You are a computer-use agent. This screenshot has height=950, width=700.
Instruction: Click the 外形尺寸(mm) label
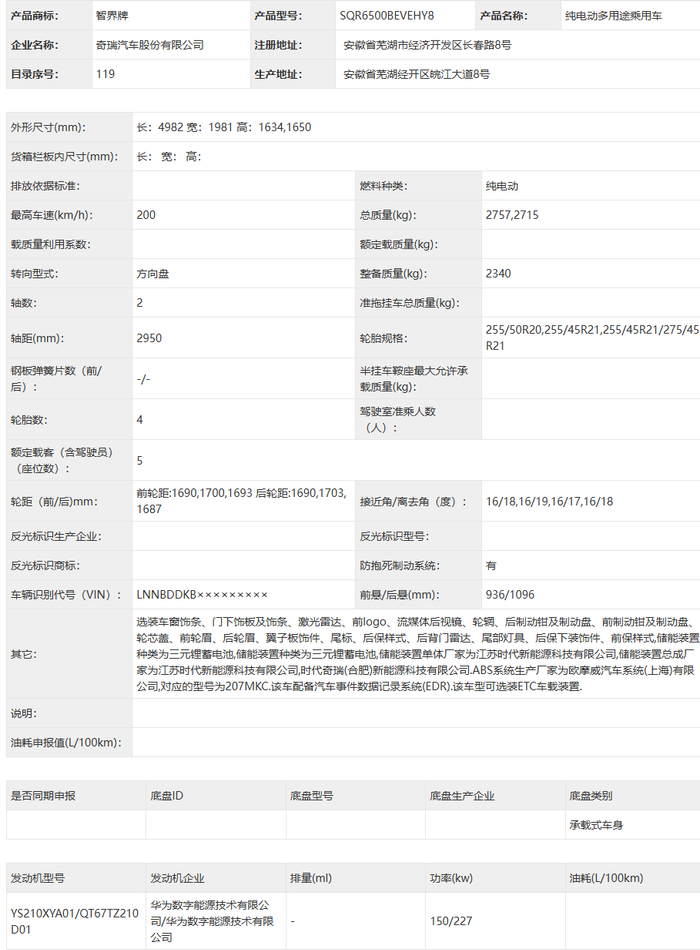(x=48, y=127)
